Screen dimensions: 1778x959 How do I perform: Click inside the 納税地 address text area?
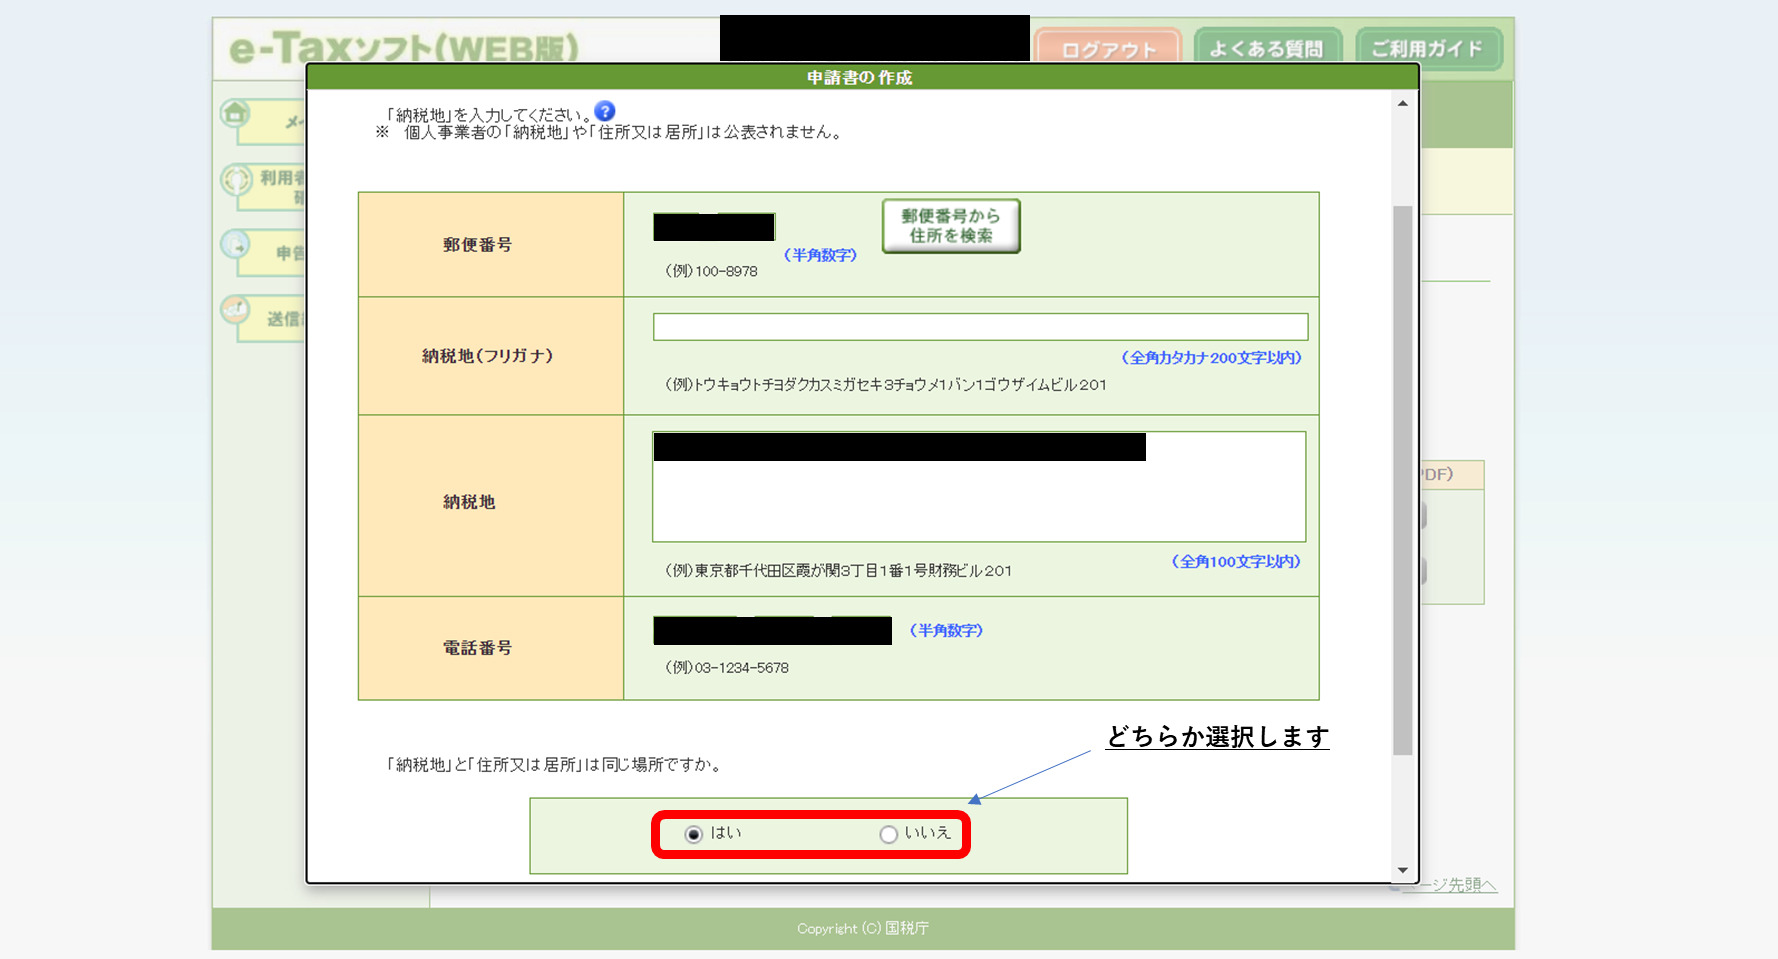click(x=978, y=500)
